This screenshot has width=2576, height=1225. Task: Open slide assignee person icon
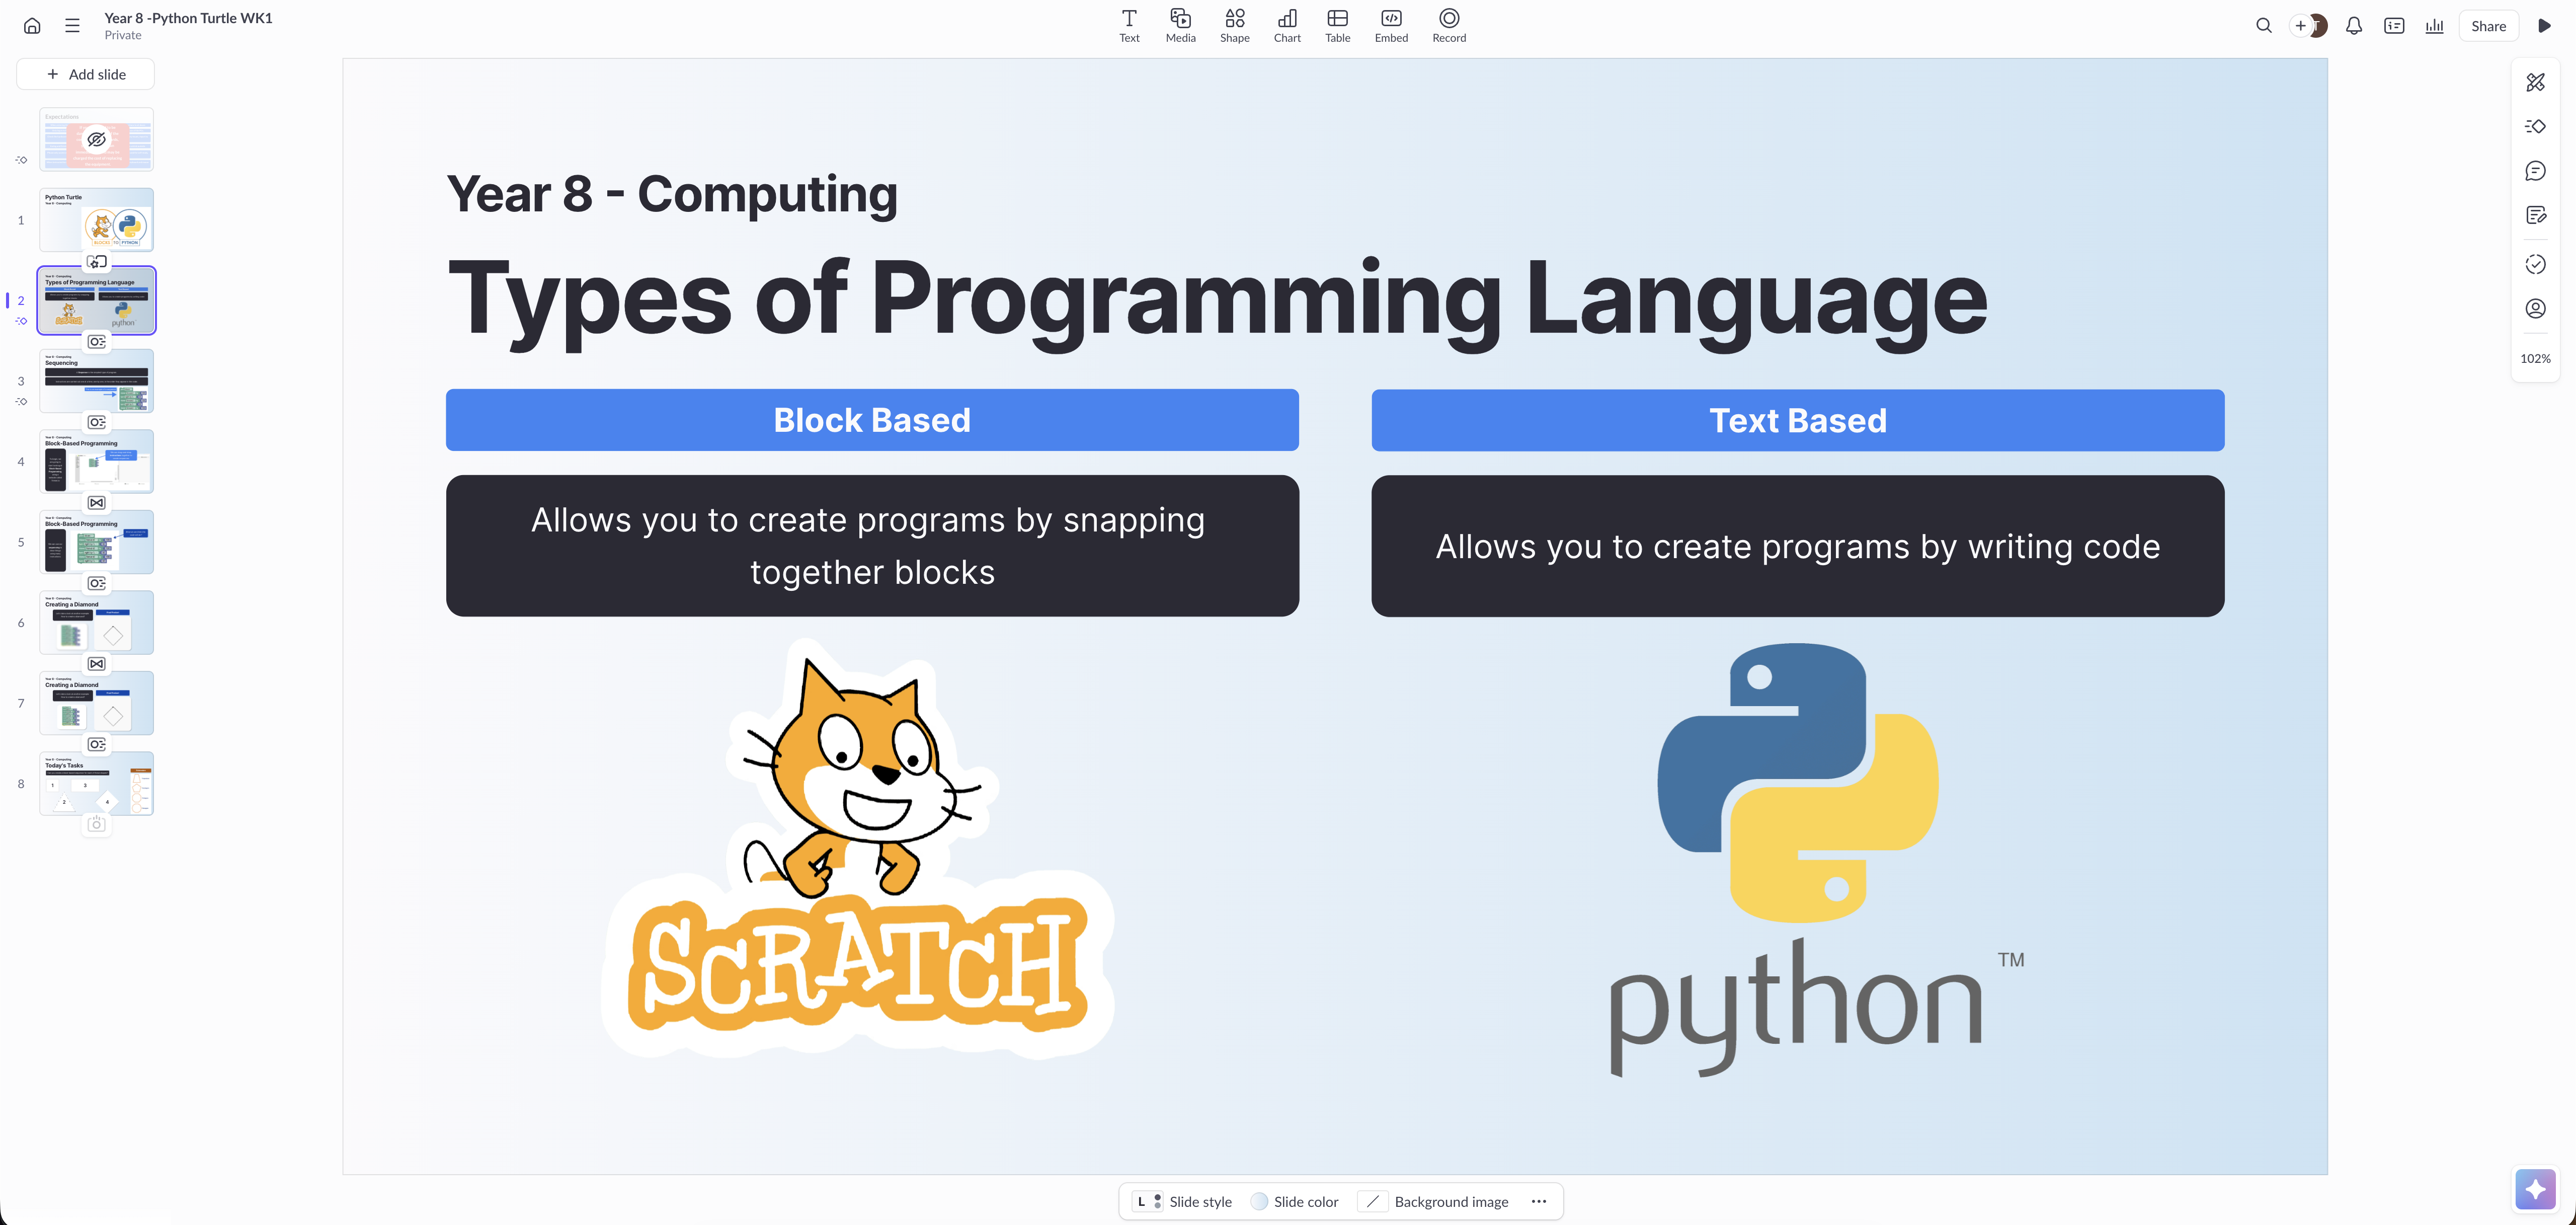click(x=2535, y=308)
